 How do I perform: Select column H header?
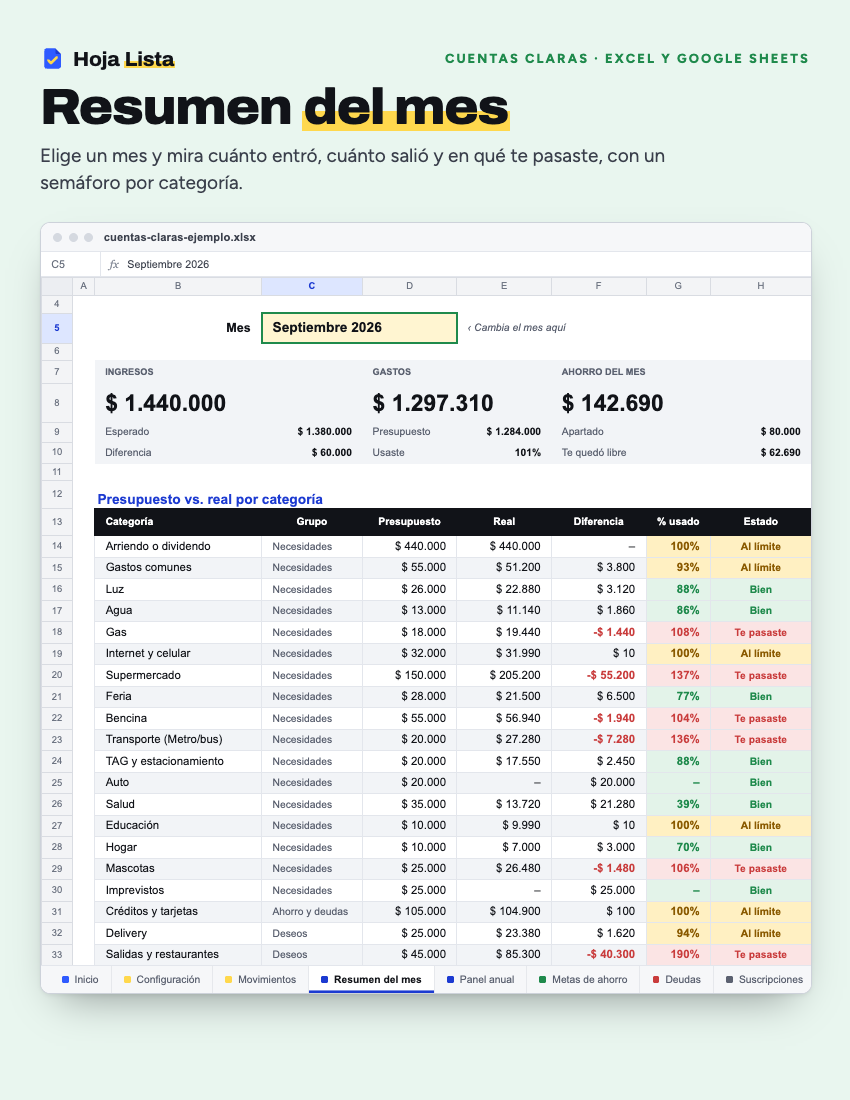[x=760, y=286]
